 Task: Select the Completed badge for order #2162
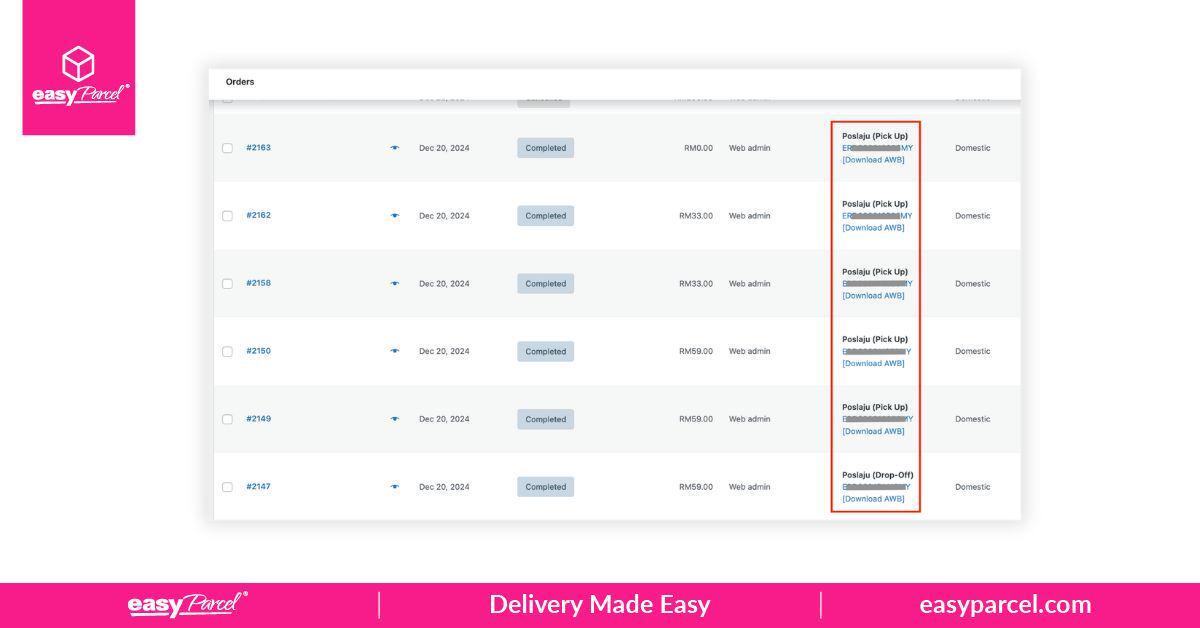tap(546, 216)
